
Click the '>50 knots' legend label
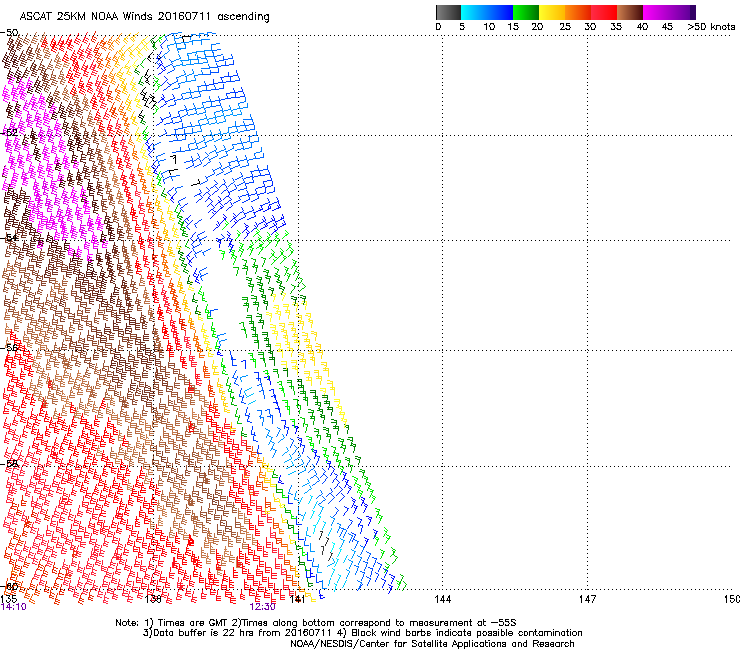(711, 27)
